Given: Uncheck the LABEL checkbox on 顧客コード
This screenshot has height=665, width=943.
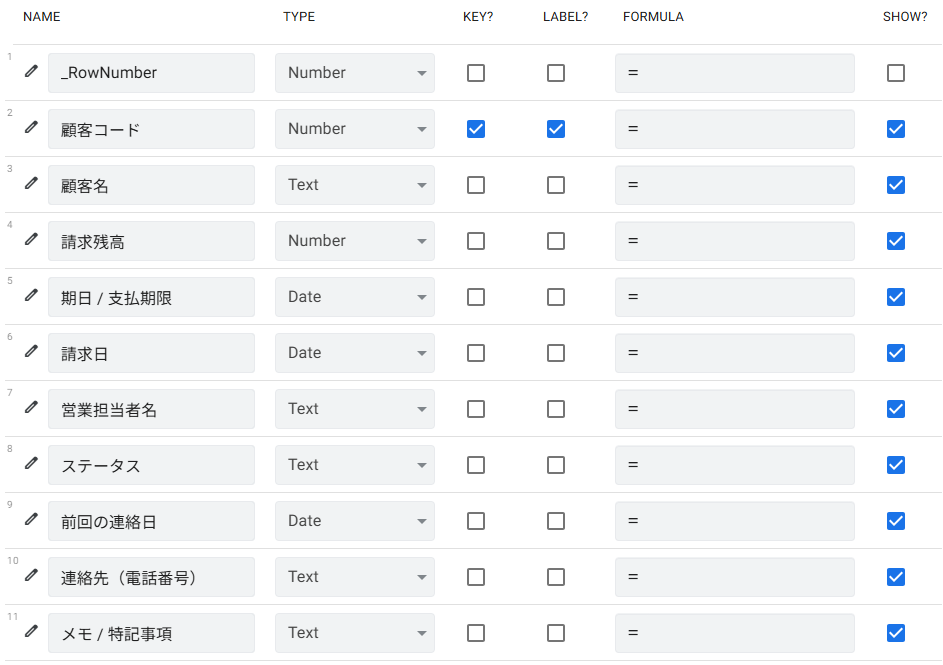Looking at the screenshot, I should [x=556, y=128].
